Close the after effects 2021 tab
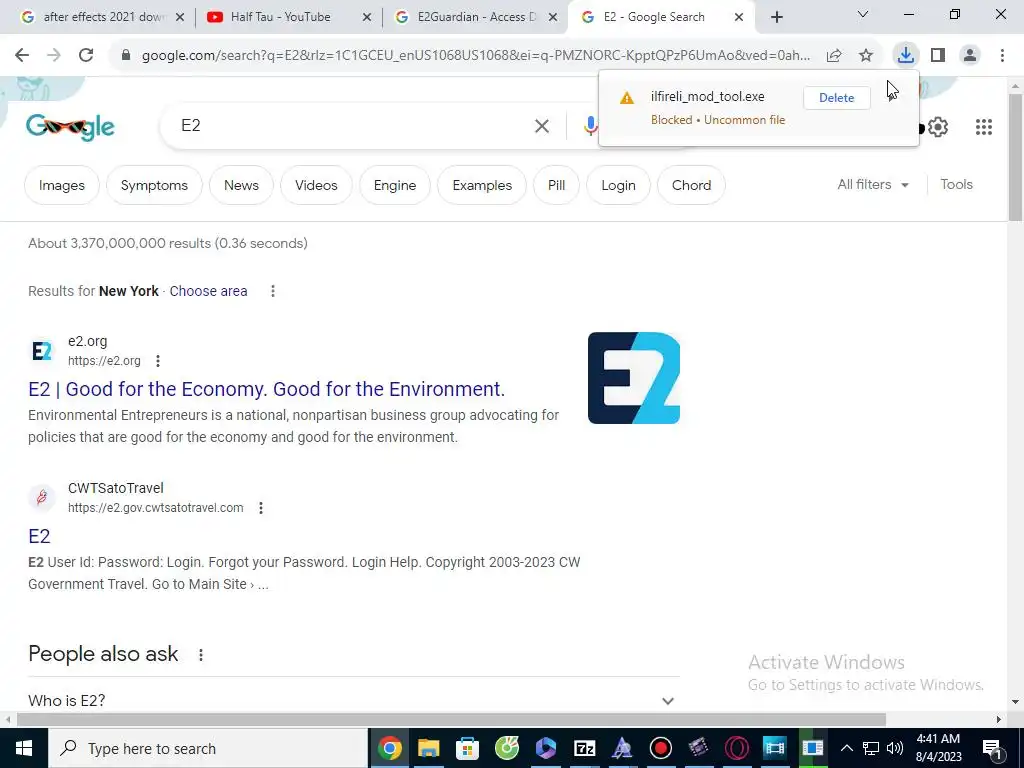This screenshot has width=1024, height=768. [180, 18]
